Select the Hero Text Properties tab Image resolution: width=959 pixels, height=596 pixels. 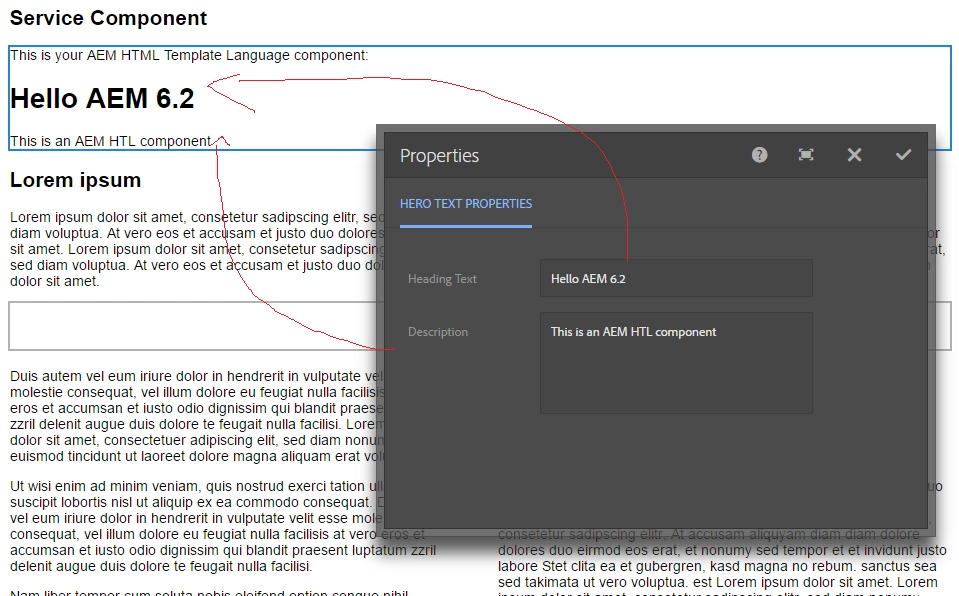tap(466, 204)
